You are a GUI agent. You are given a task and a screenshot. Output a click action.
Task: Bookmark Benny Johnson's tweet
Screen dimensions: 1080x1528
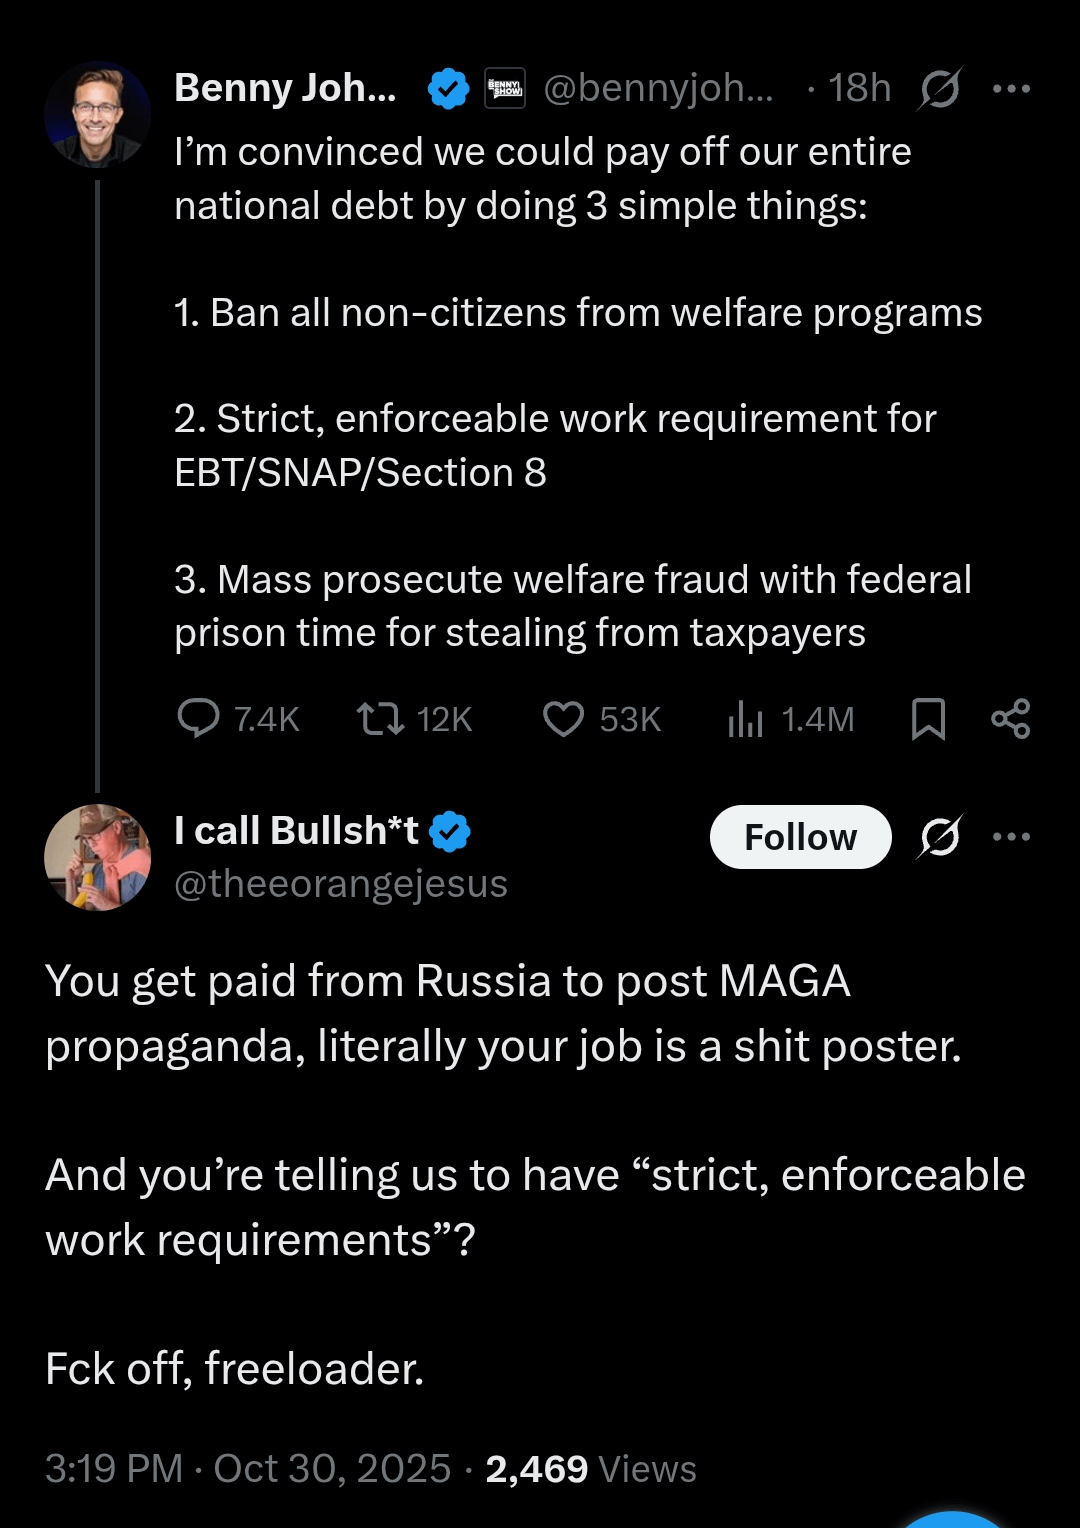click(x=928, y=719)
